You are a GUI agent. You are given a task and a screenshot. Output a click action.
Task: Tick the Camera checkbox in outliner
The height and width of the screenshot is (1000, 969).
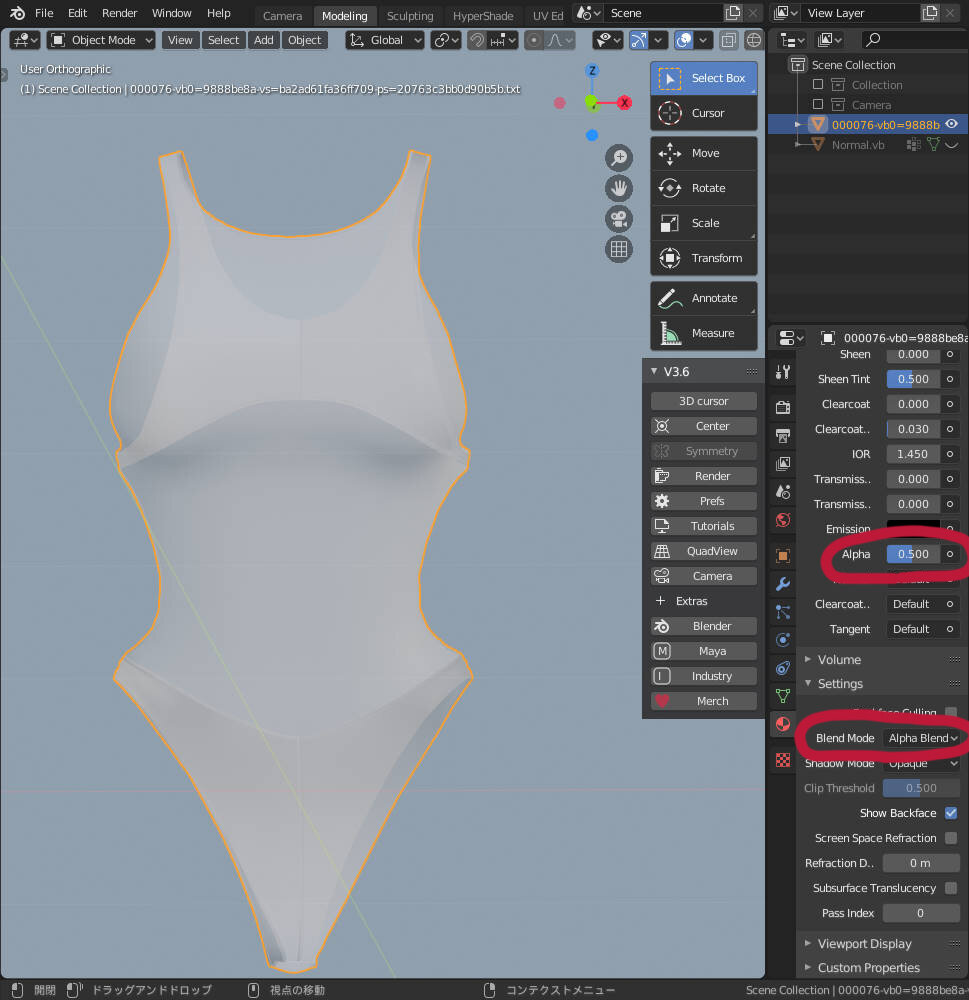click(x=818, y=105)
